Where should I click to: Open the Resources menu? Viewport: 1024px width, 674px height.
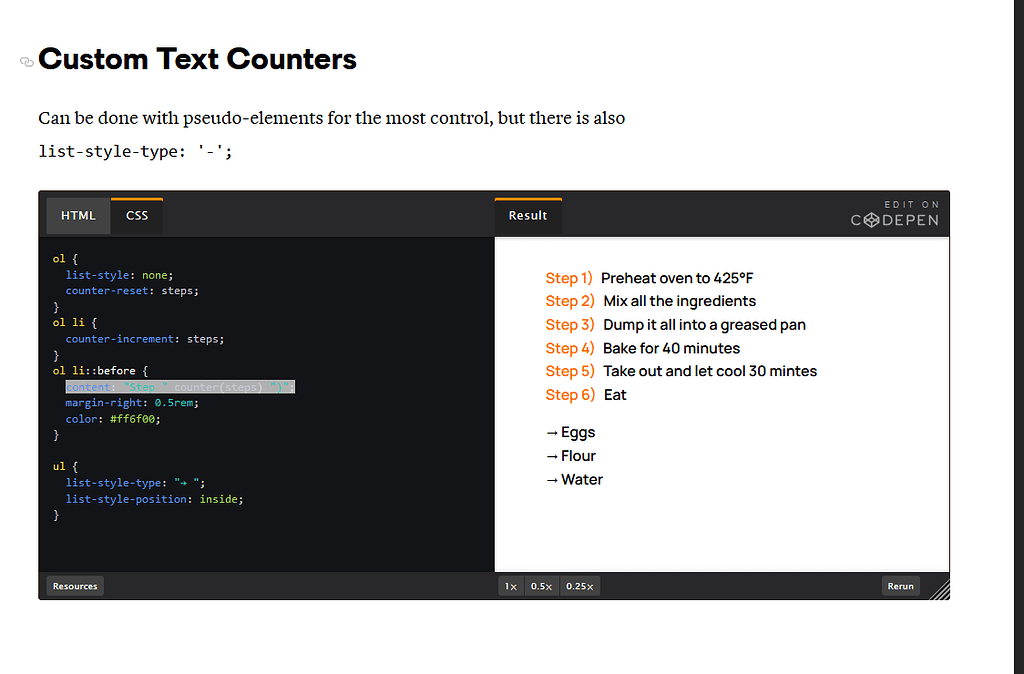[x=74, y=586]
